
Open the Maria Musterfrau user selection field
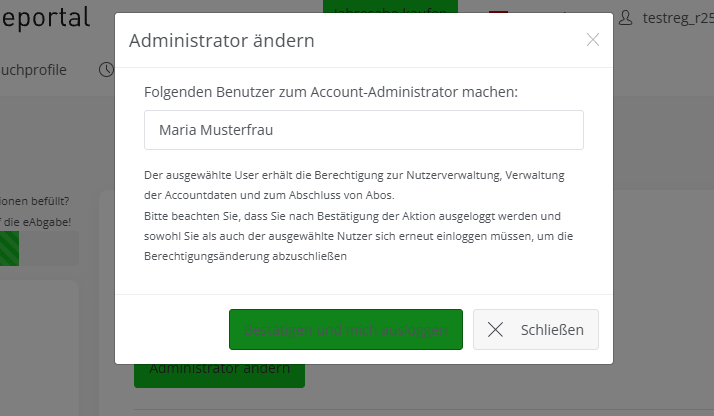[x=364, y=130]
